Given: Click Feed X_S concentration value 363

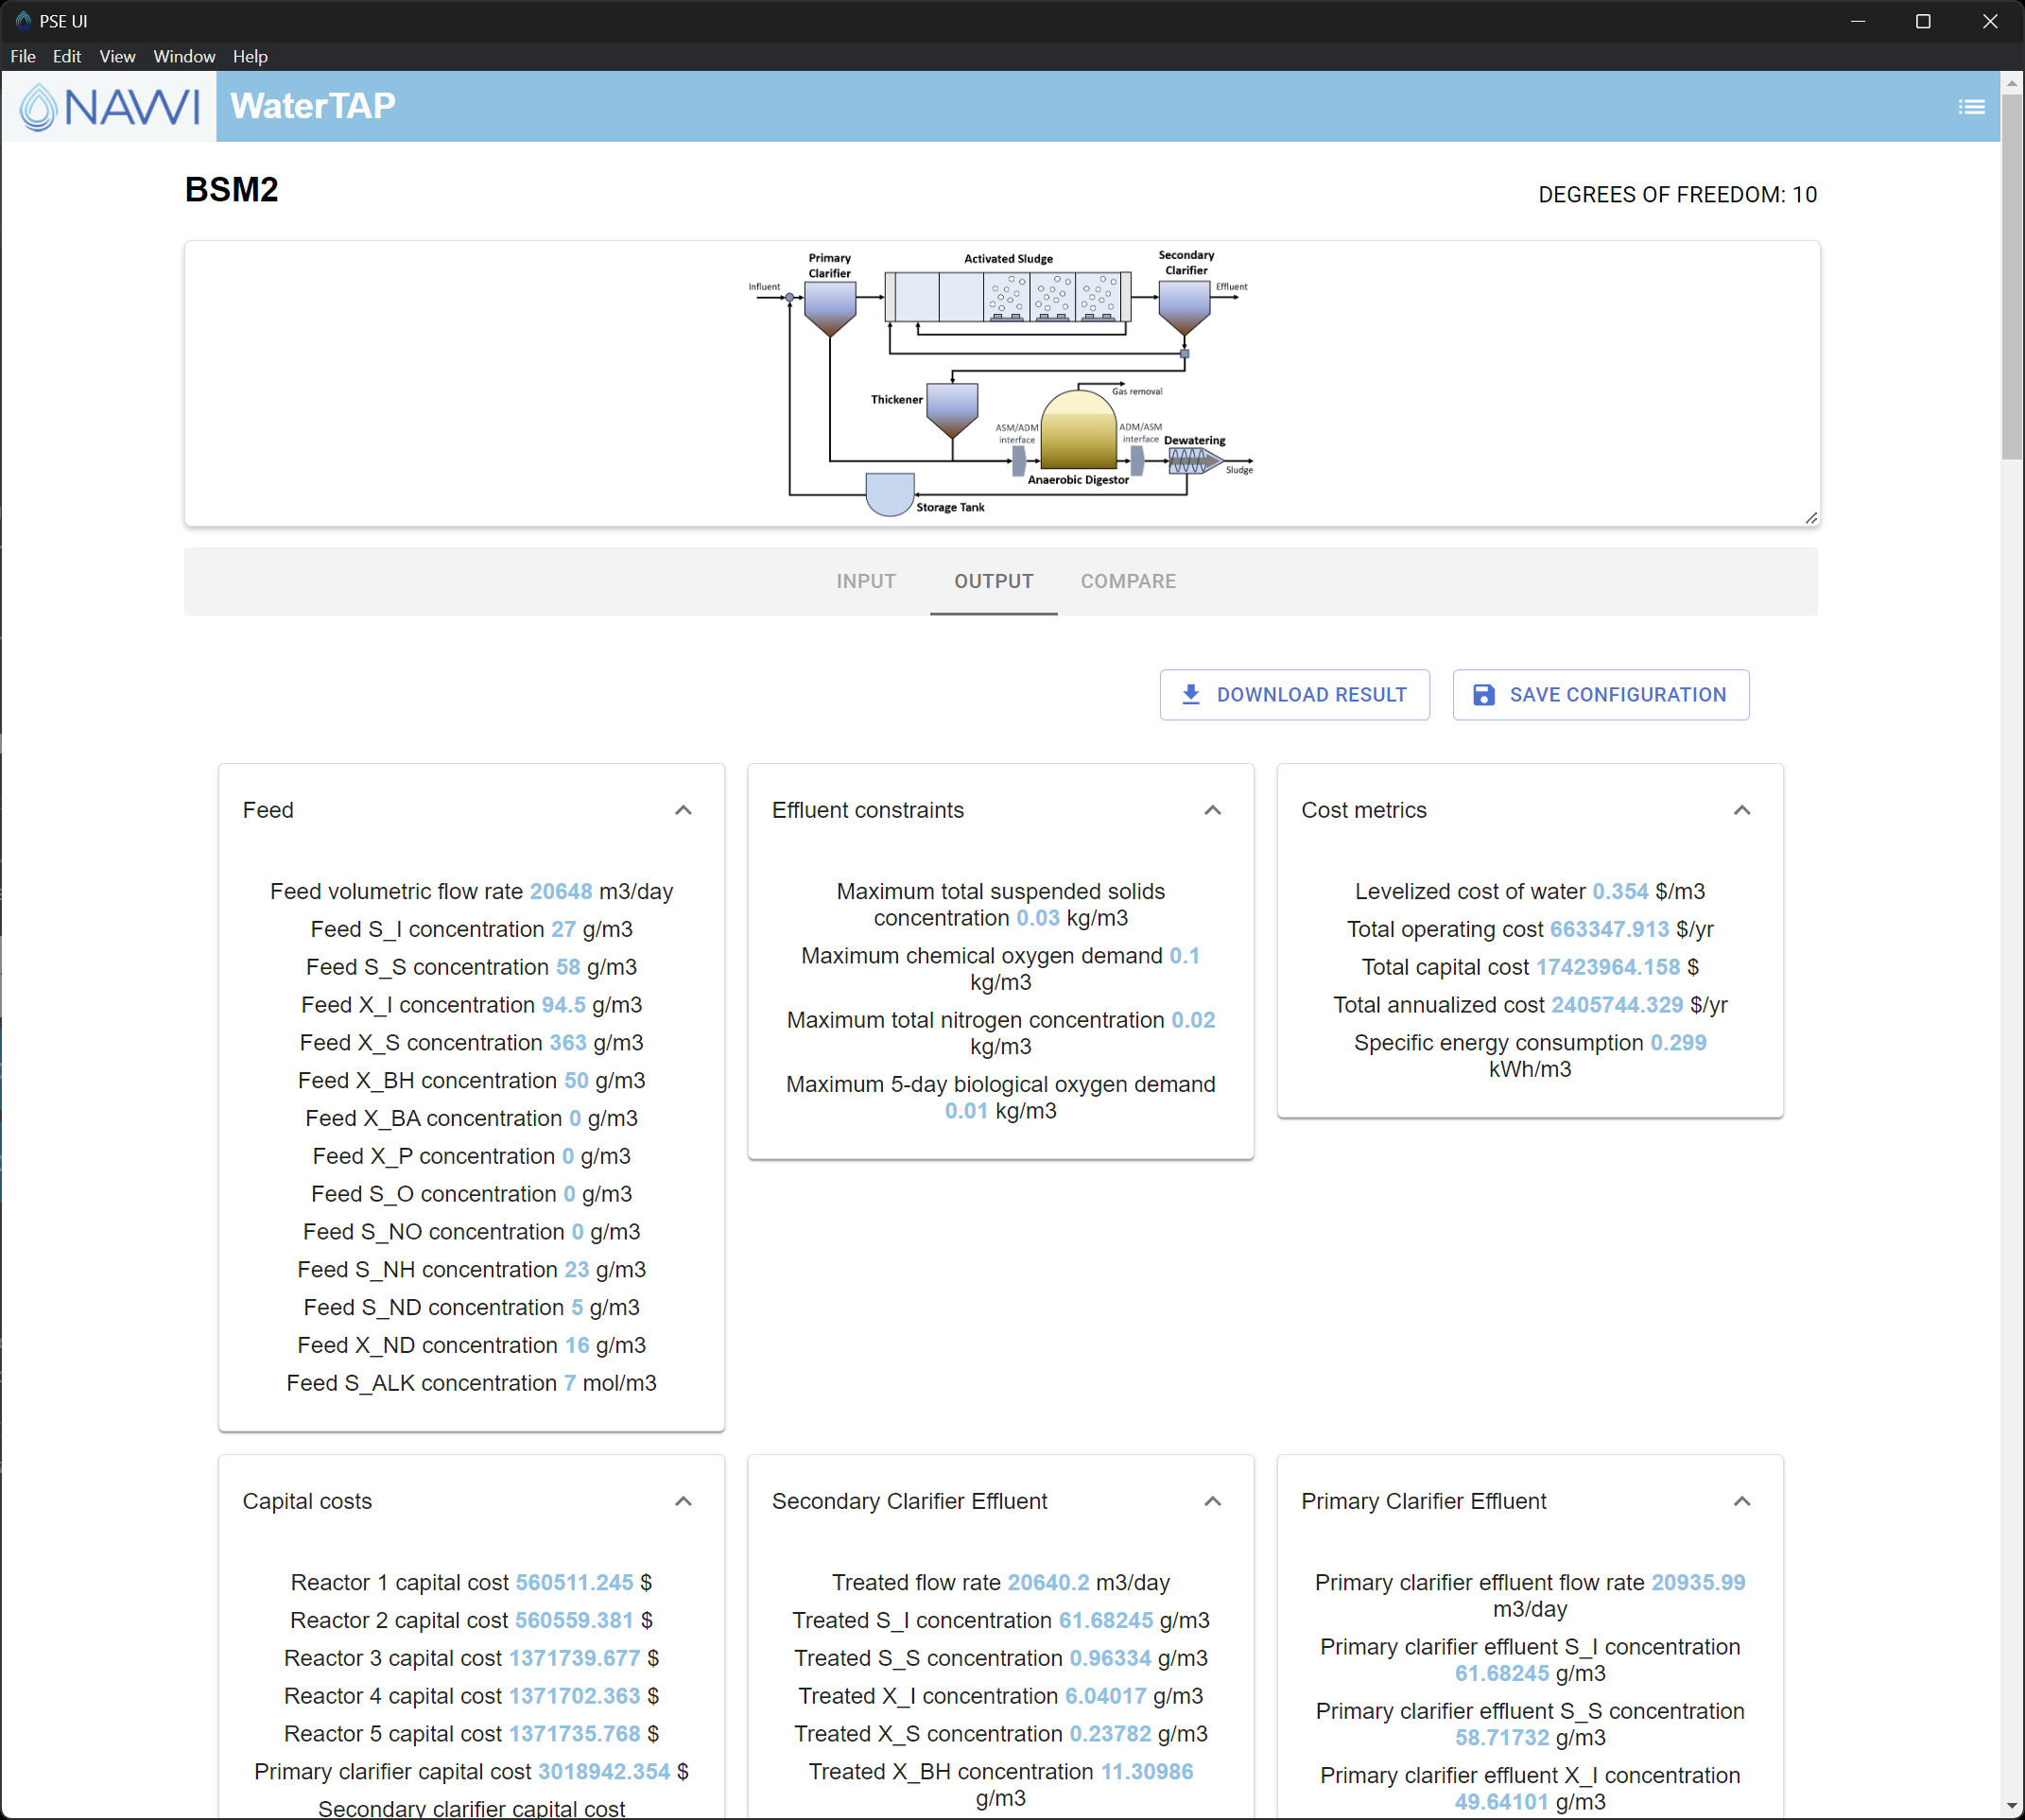Looking at the screenshot, I should pyautogui.click(x=568, y=1043).
